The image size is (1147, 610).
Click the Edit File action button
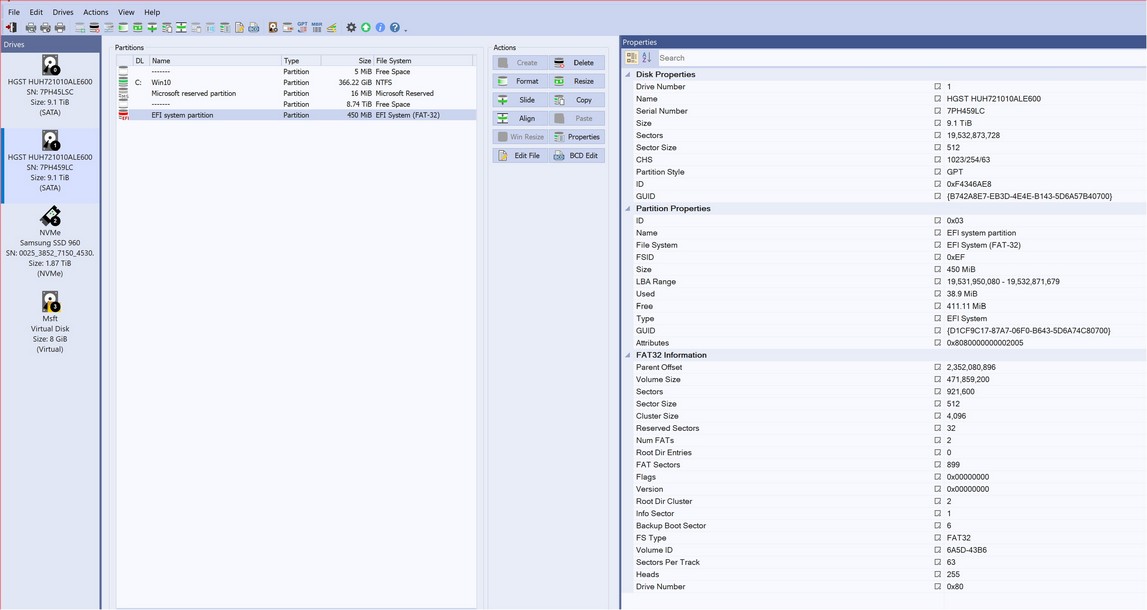pyautogui.click(x=520, y=156)
